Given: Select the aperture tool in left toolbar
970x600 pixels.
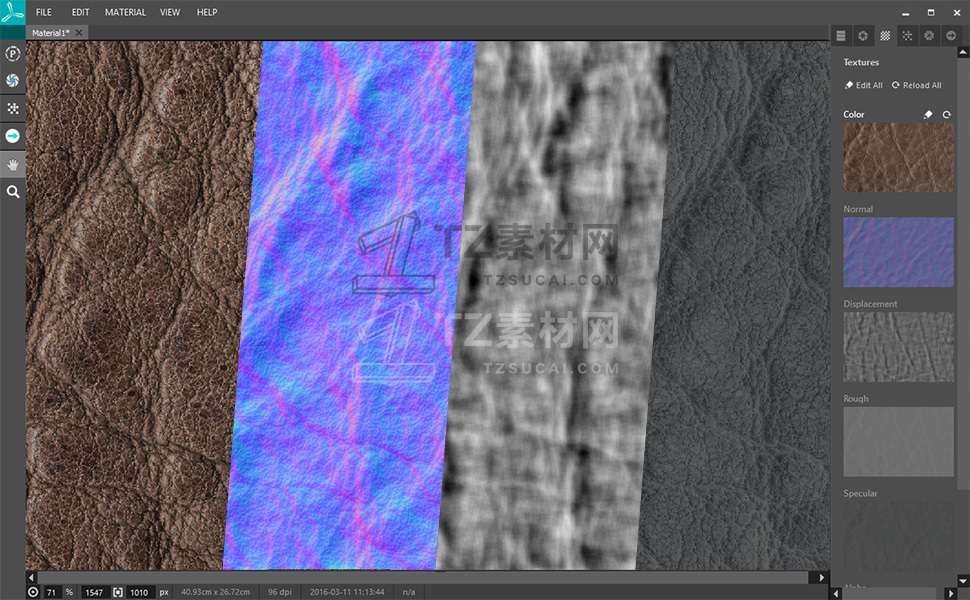Looking at the screenshot, I should pos(12,80).
